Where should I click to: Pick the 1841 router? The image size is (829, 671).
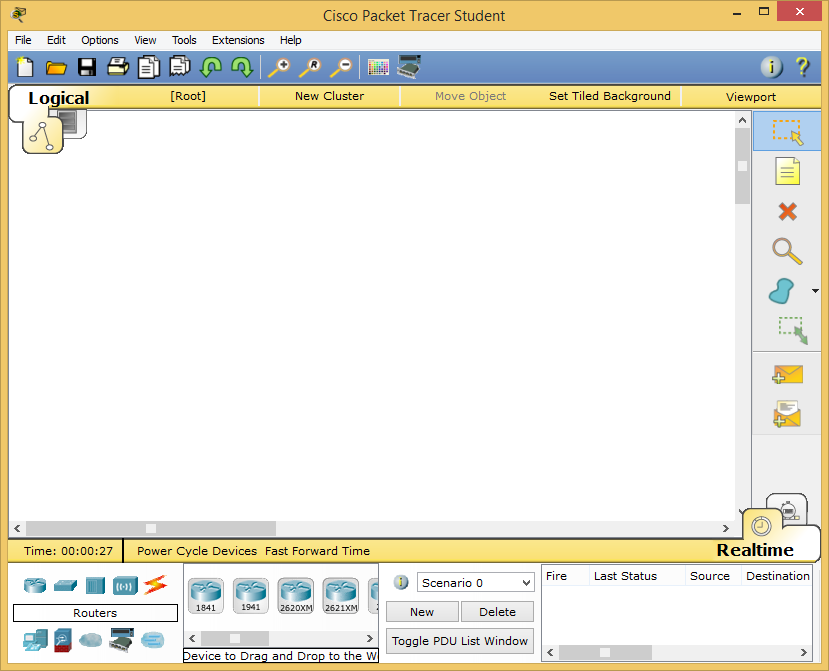pos(206,596)
